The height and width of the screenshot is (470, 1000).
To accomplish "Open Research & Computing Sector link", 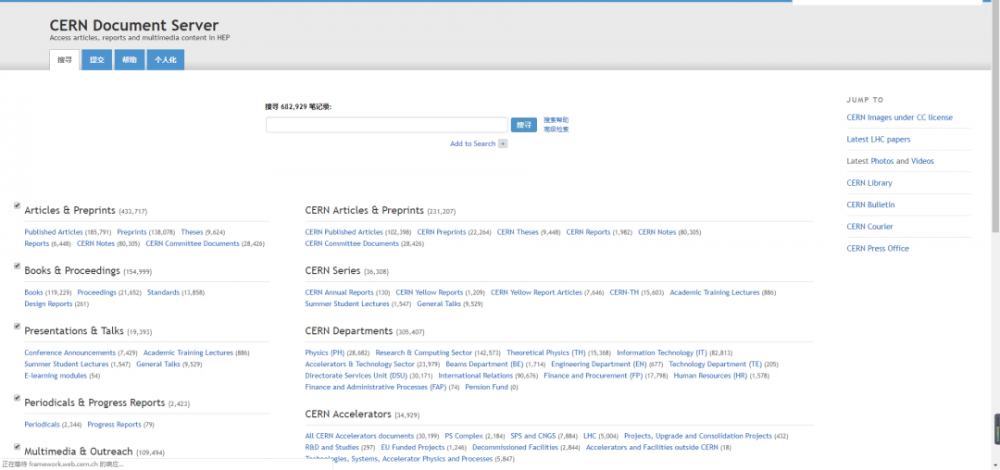I will (424, 353).
